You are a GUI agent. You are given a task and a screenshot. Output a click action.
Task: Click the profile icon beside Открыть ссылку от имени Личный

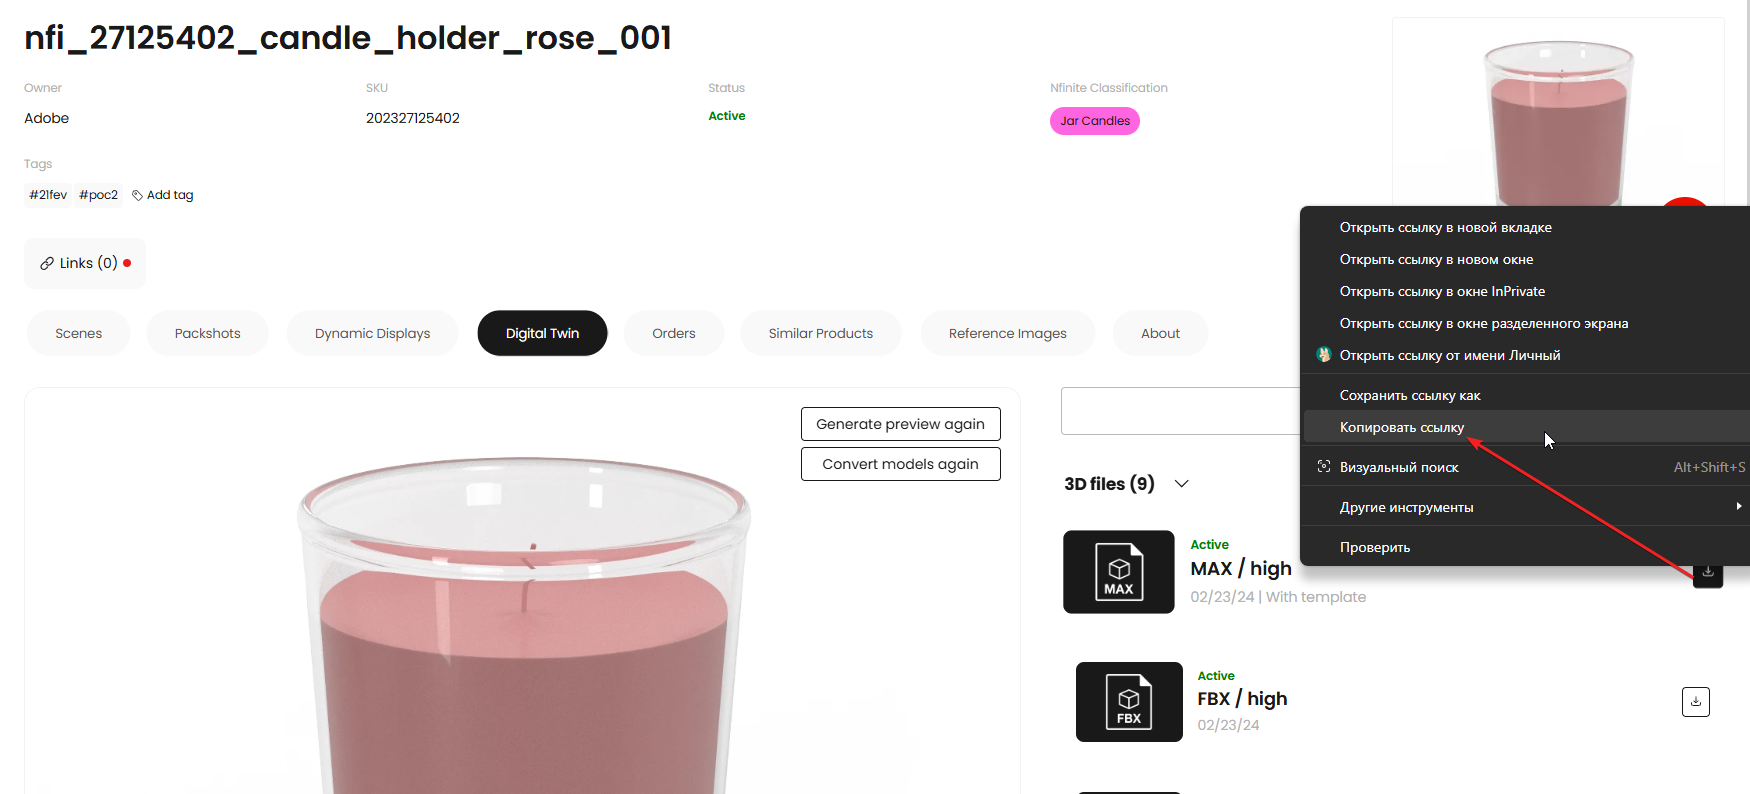click(x=1323, y=355)
